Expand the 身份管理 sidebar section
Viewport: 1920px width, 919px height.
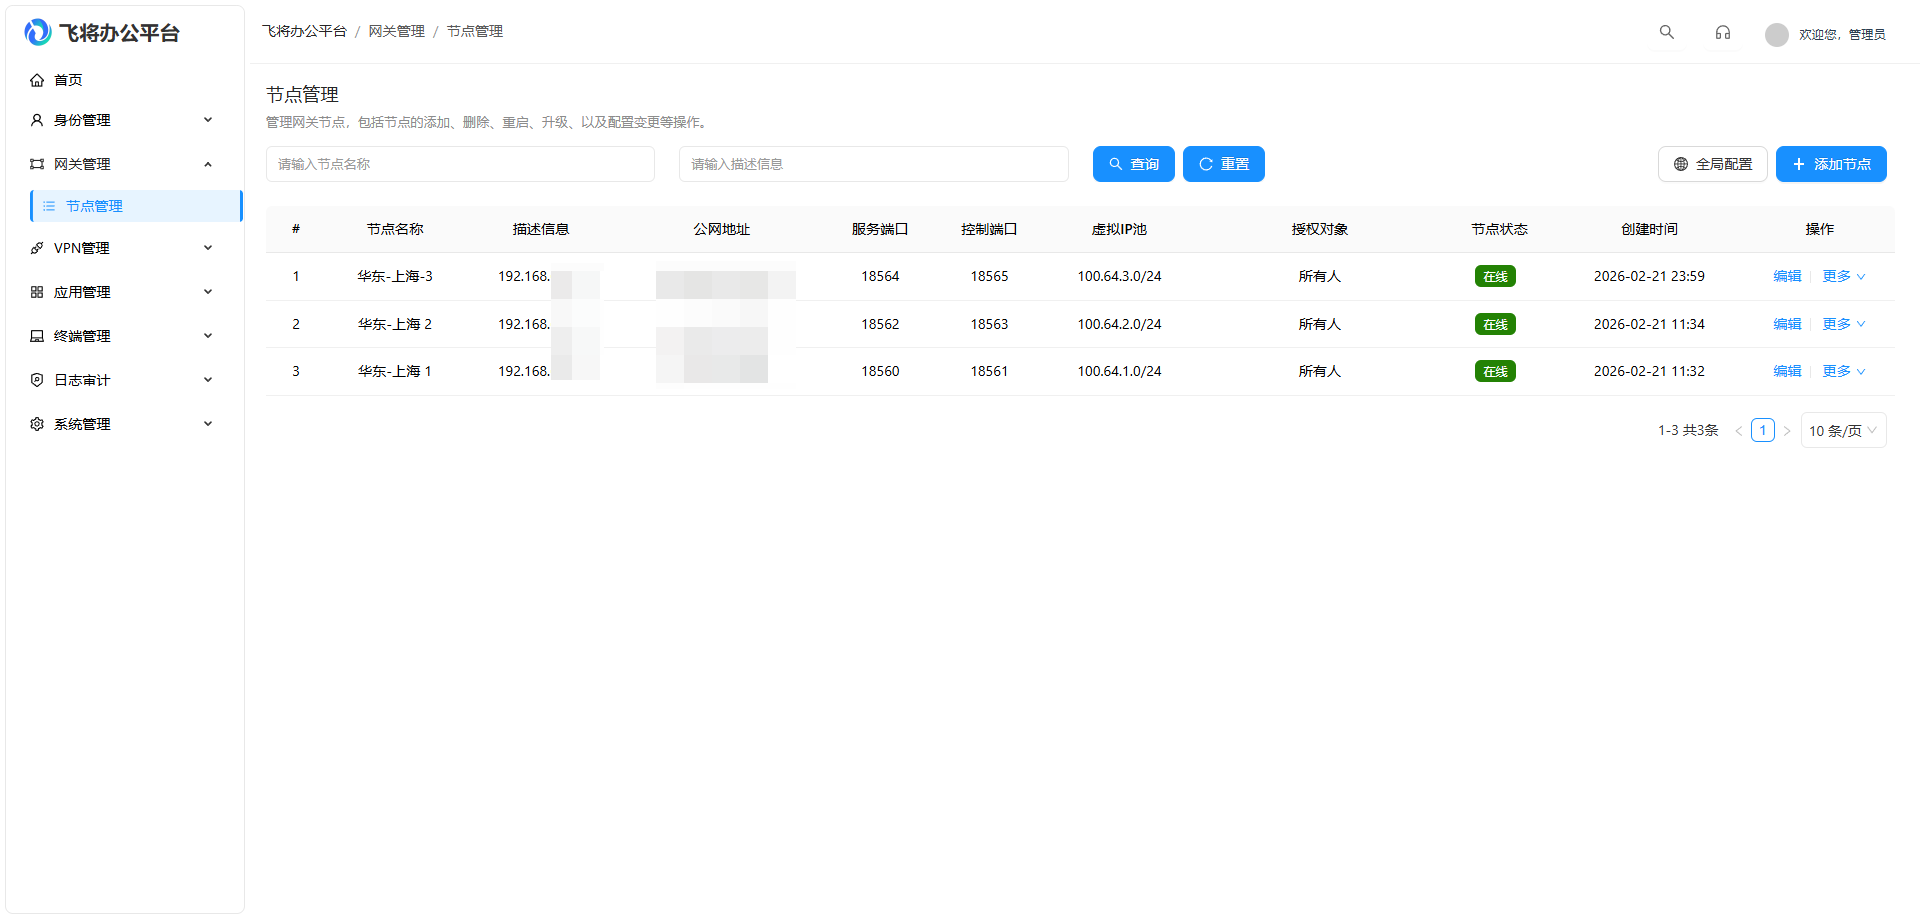(x=82, y=120)
